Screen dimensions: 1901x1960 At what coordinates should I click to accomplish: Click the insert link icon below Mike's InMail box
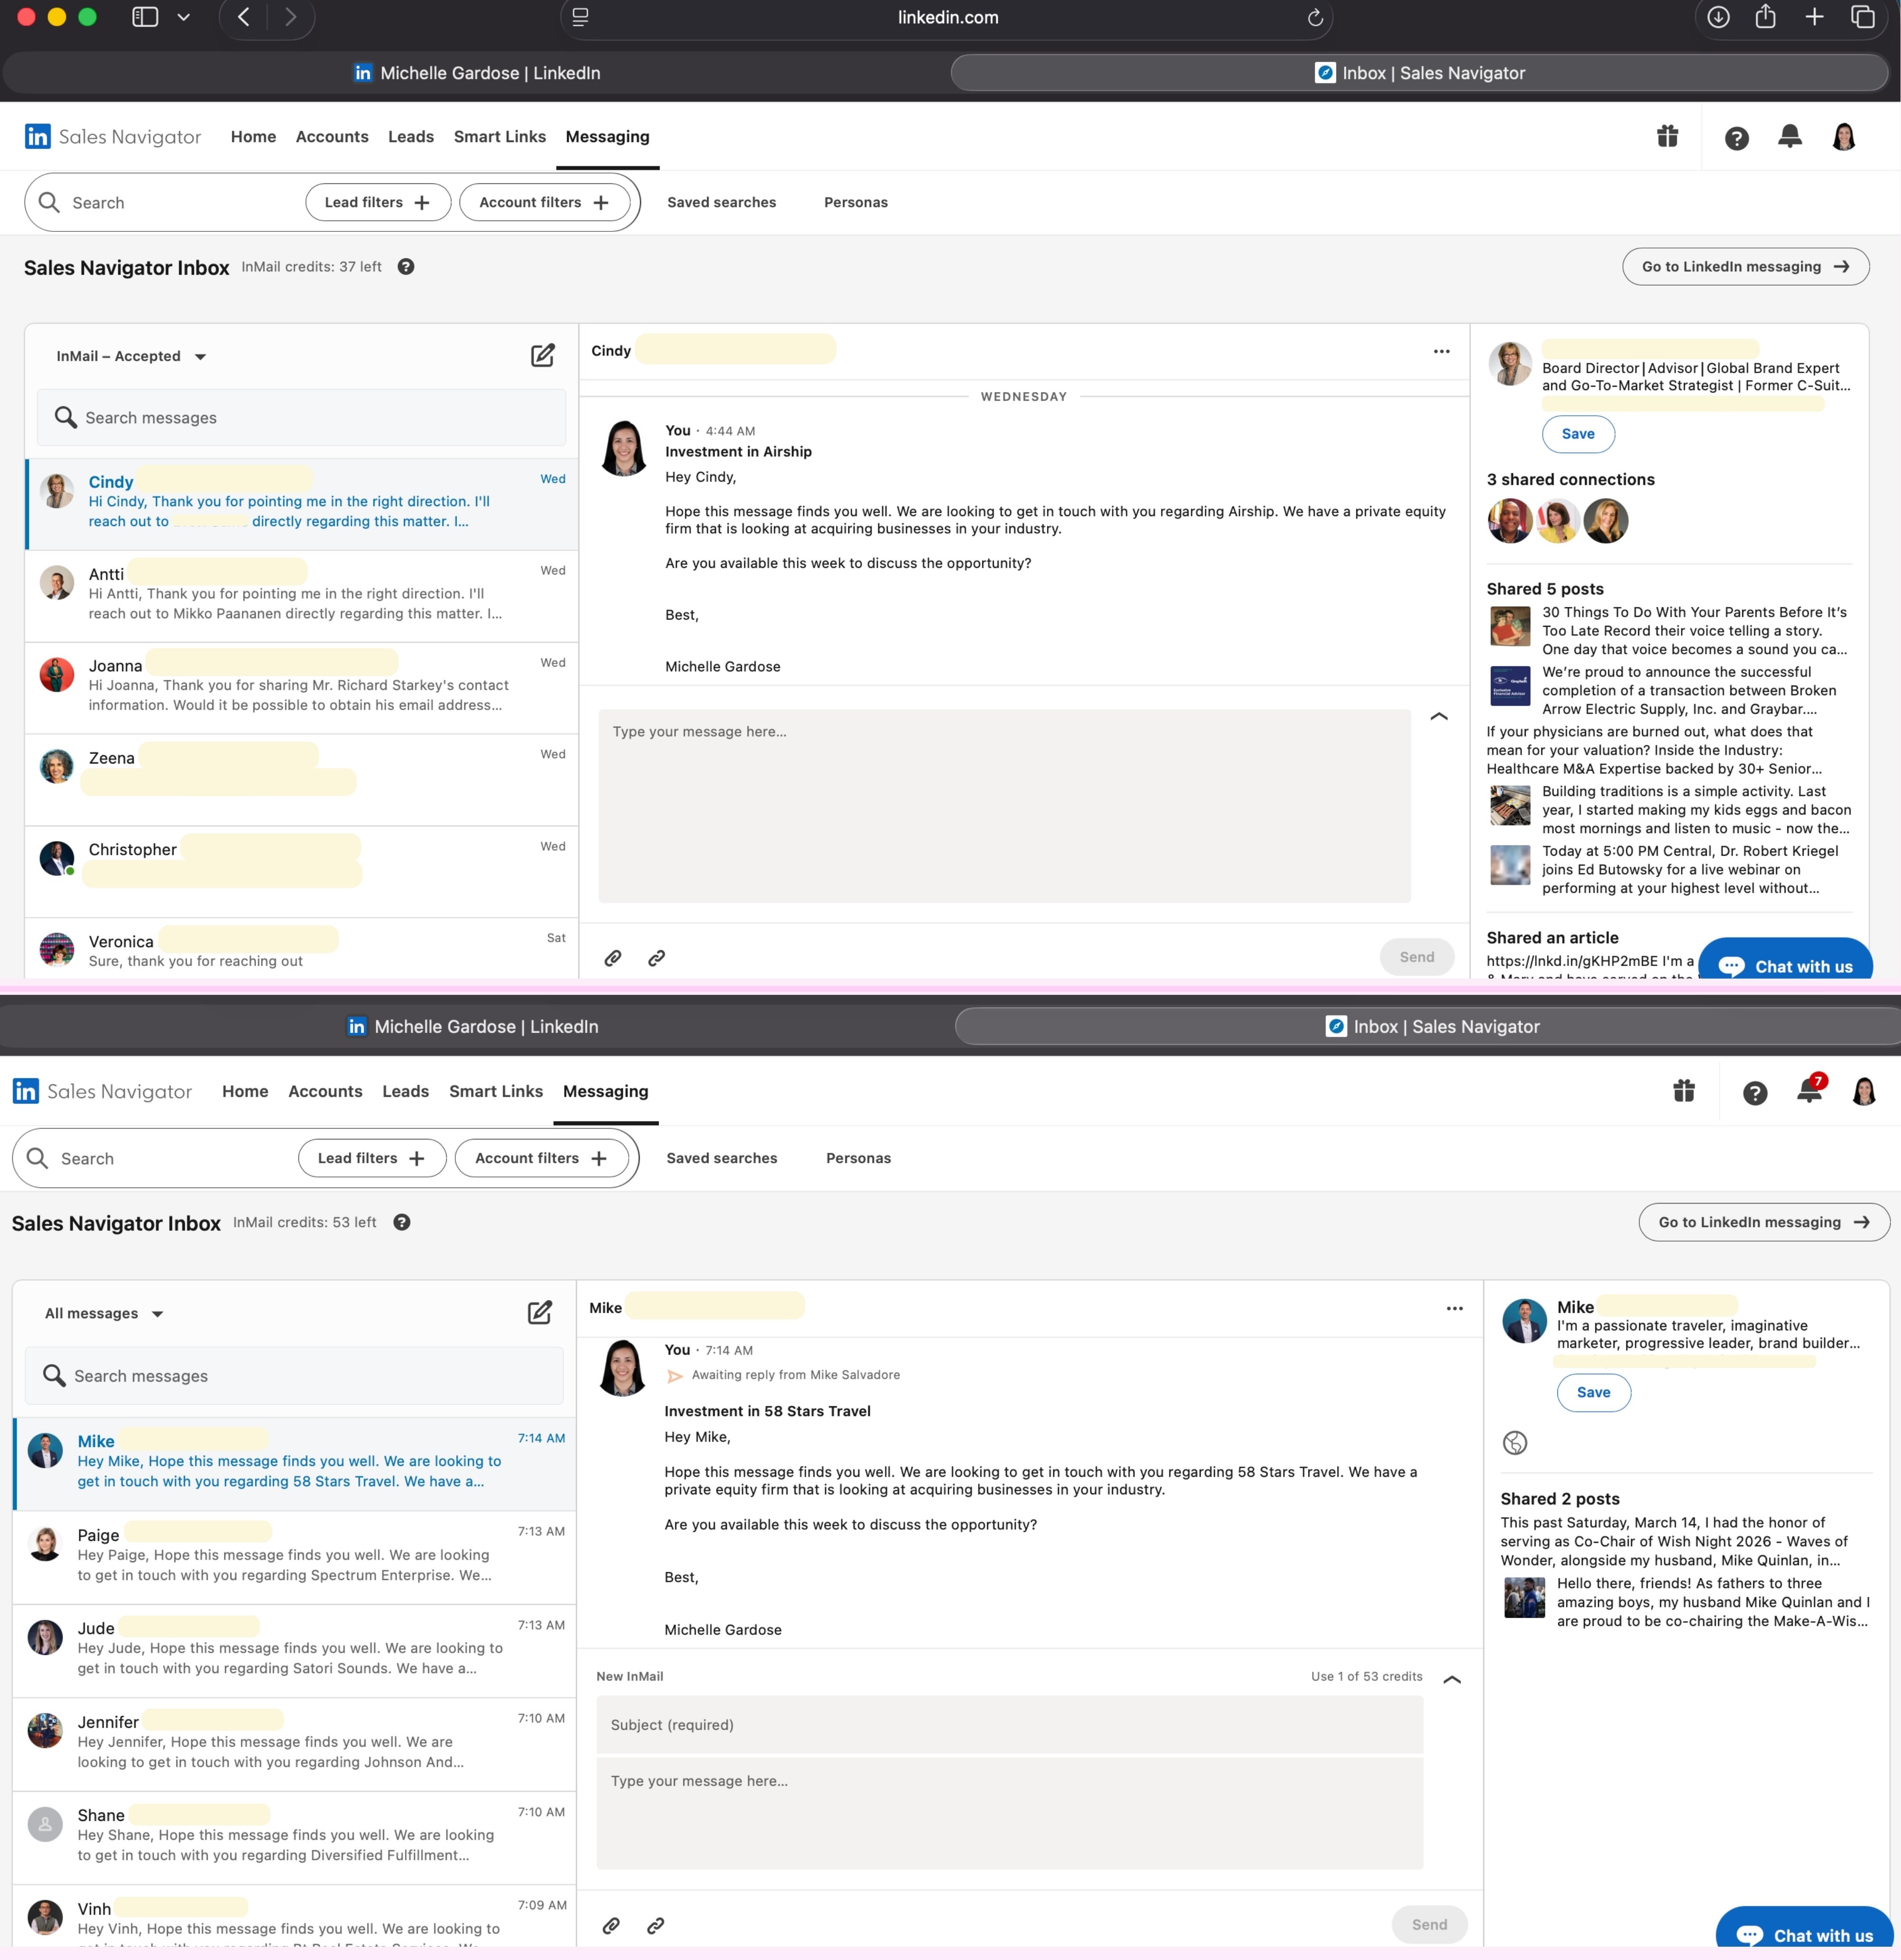click(x=655, y=1925)
